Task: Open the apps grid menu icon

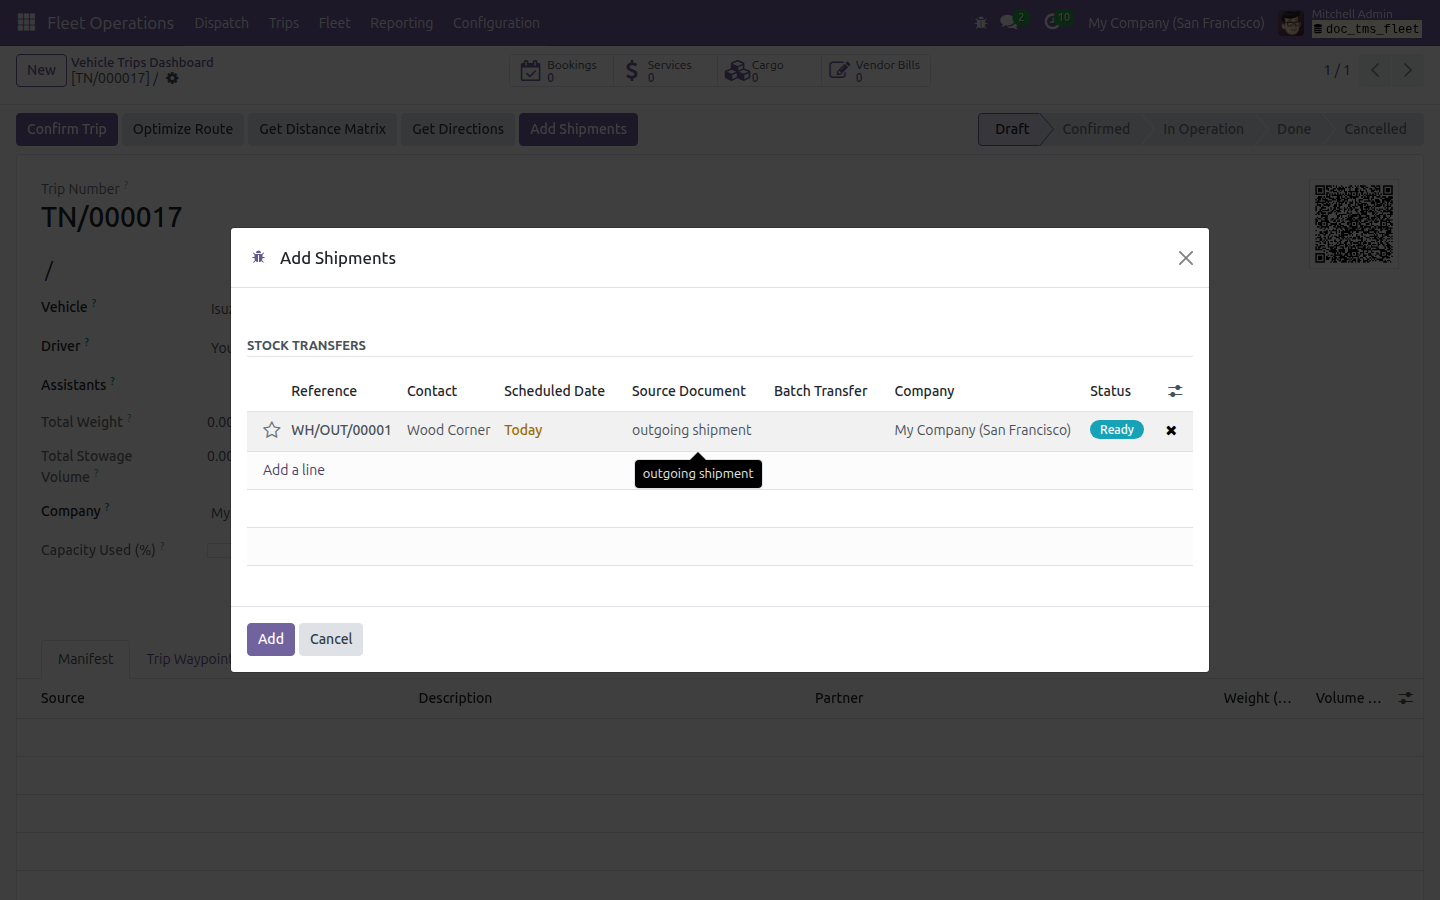Action: [x=27, y=22]
